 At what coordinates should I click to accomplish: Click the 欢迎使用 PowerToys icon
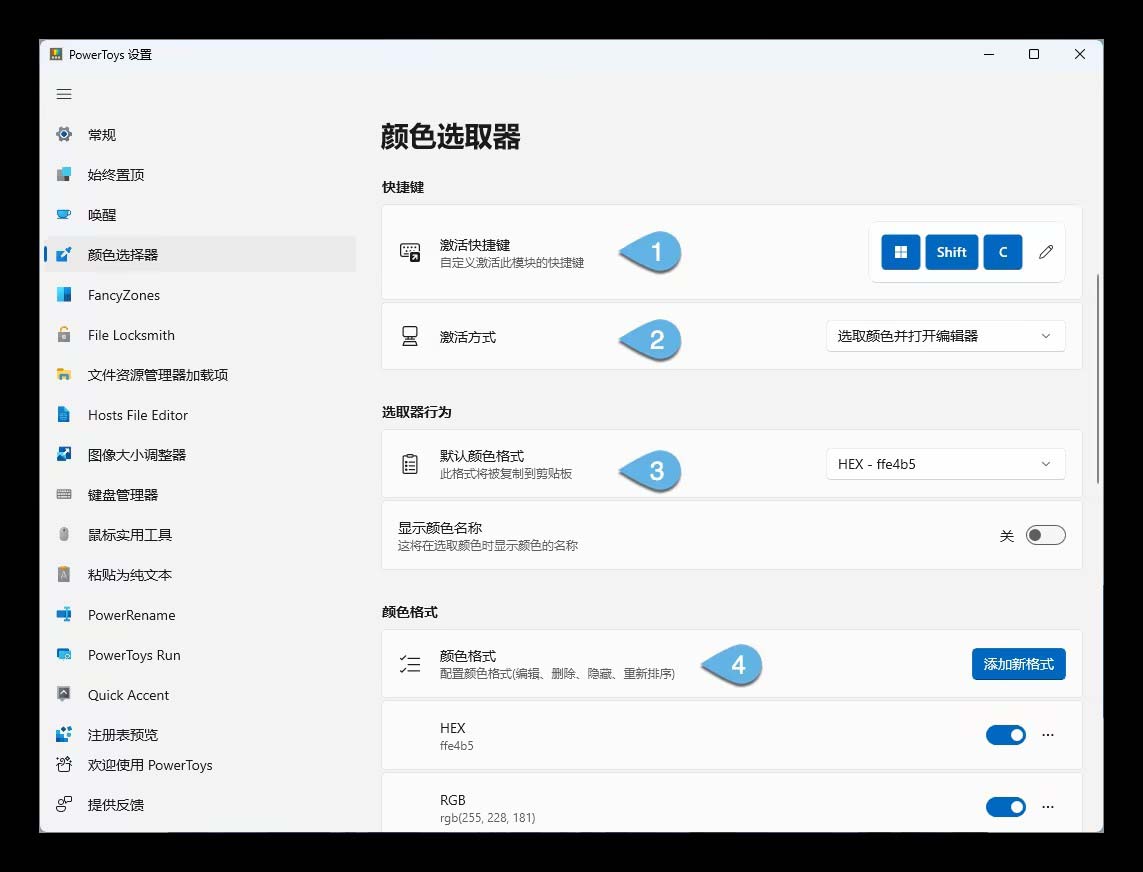click(x=64, y=765)
